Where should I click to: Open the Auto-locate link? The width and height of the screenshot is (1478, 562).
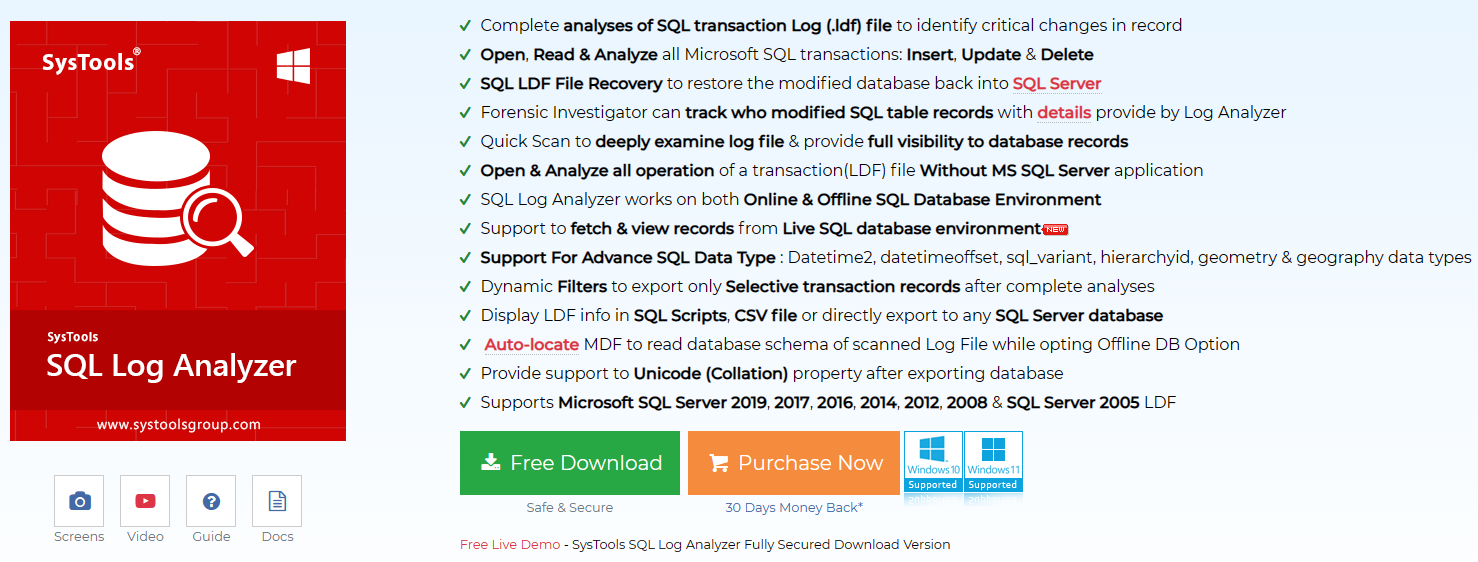tap(531, 345)
